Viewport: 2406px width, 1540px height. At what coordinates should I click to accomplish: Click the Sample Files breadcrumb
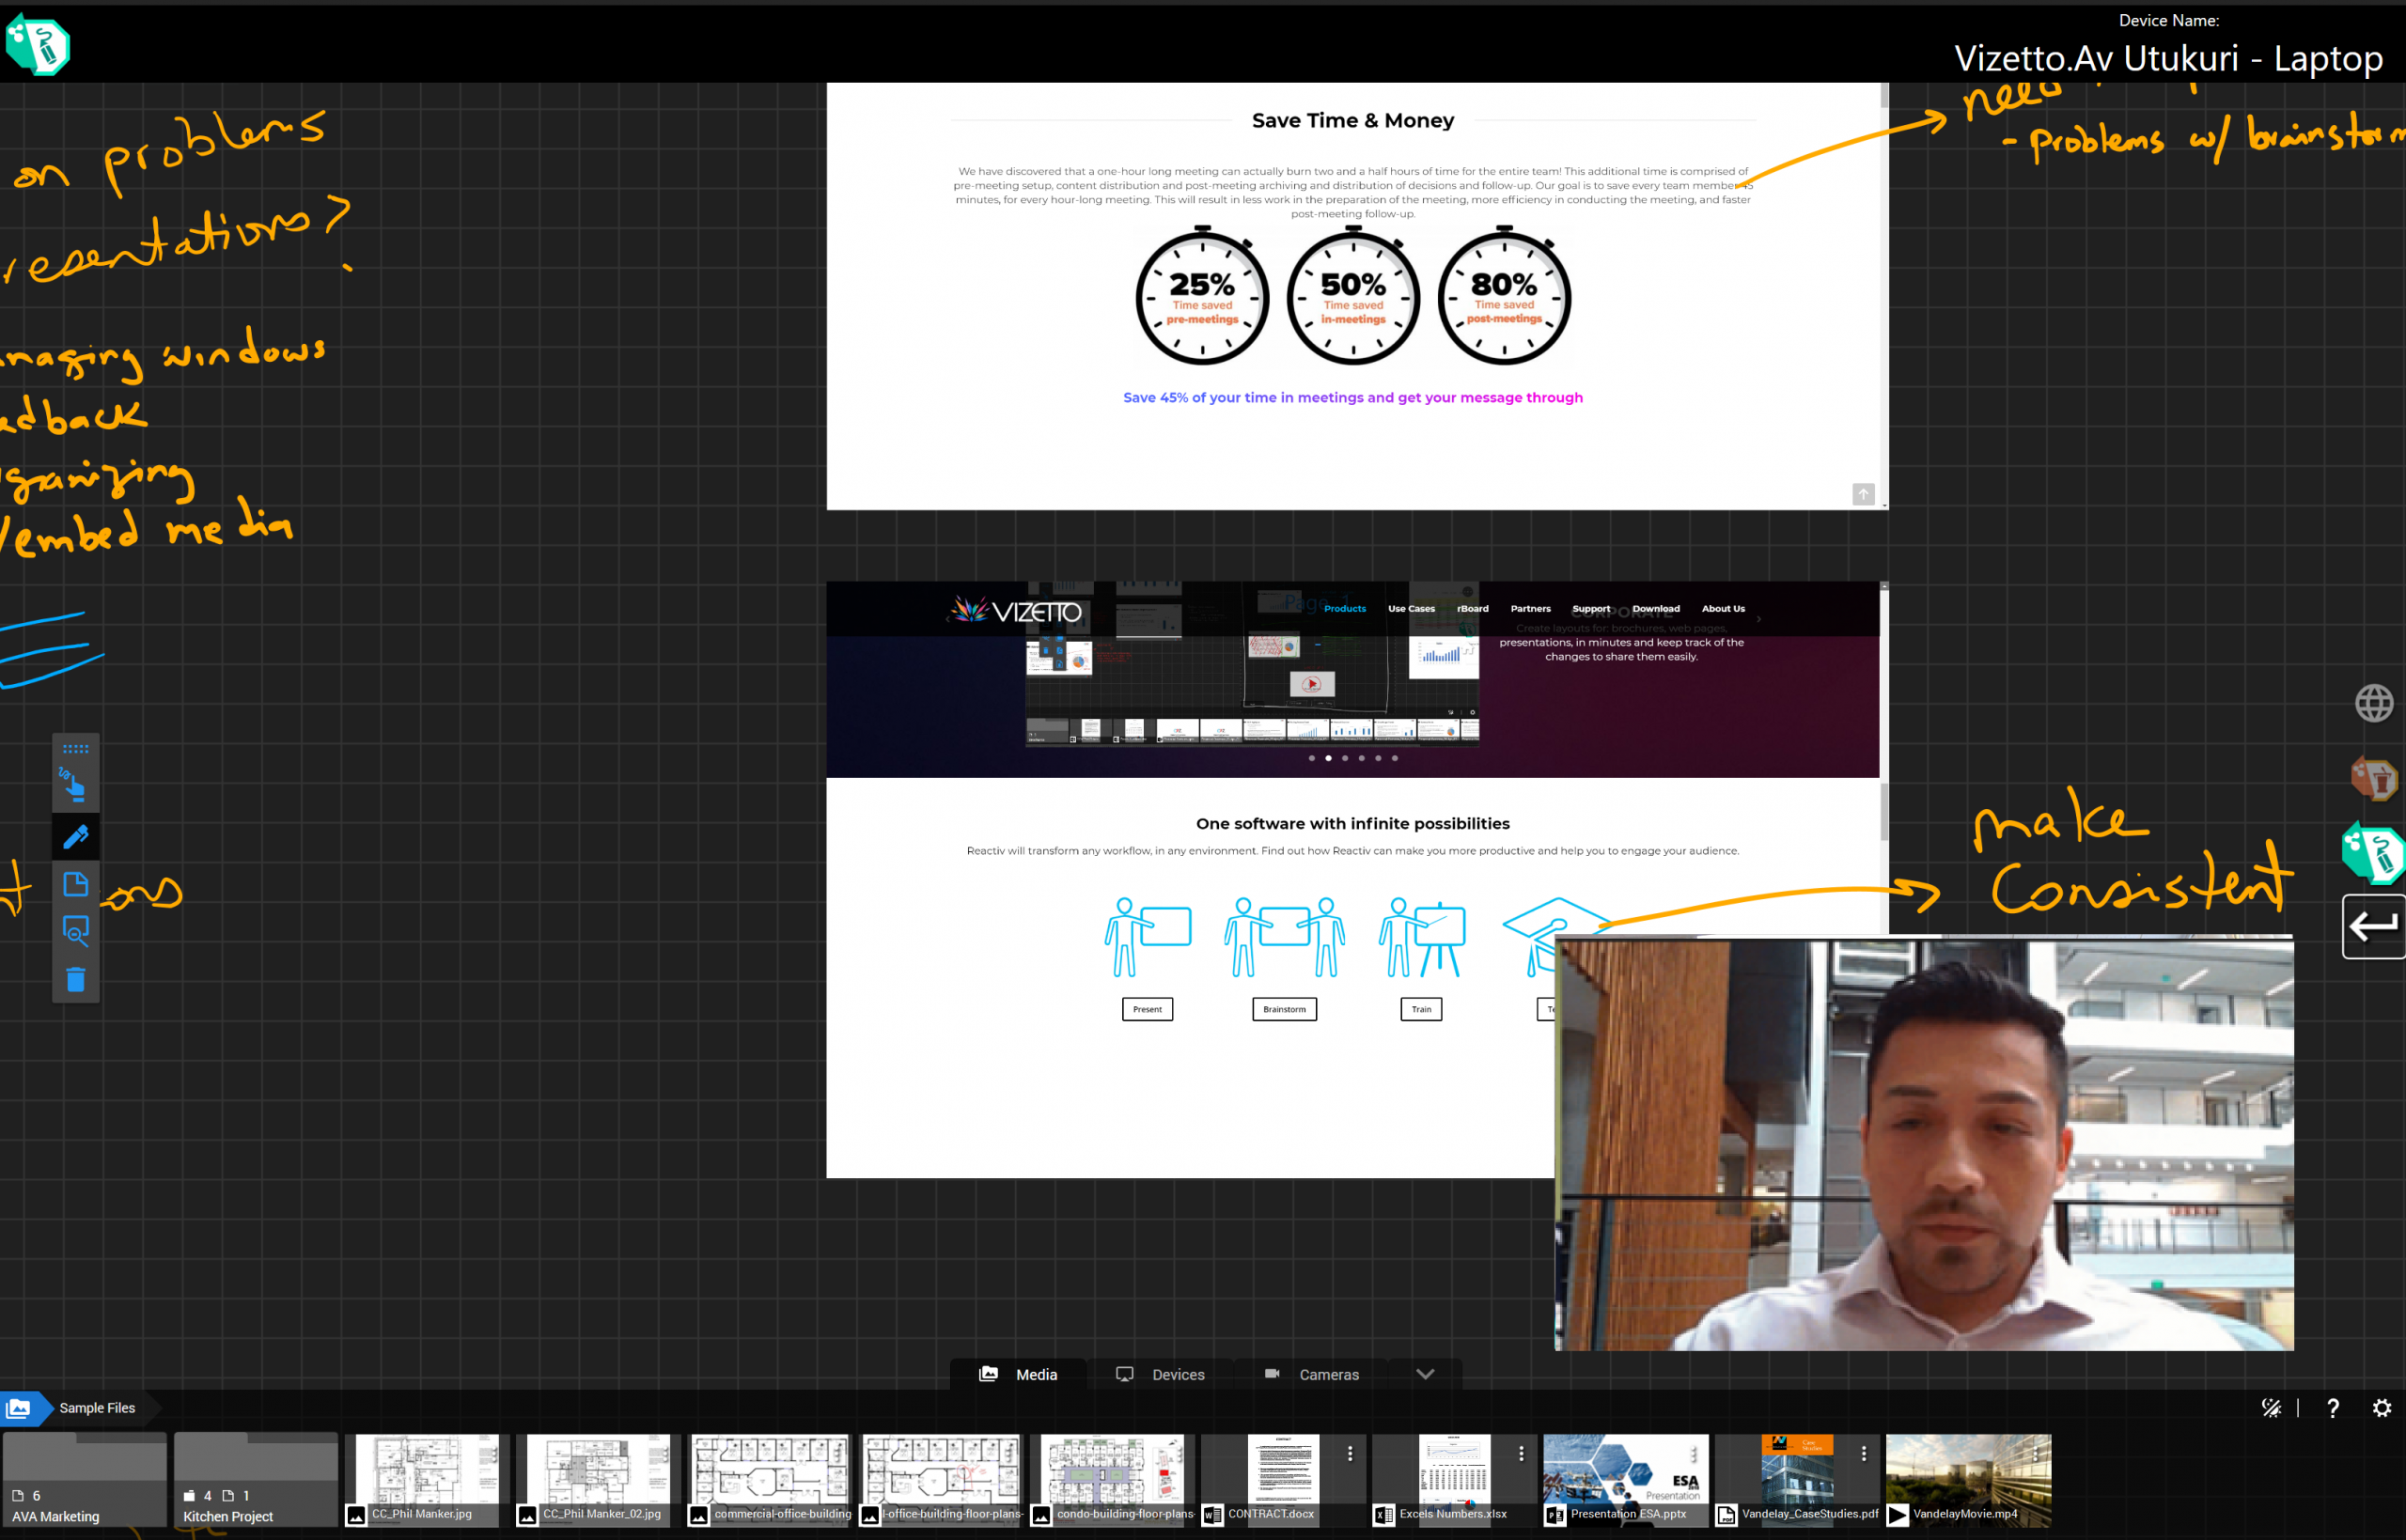[x=97, y=1408]
